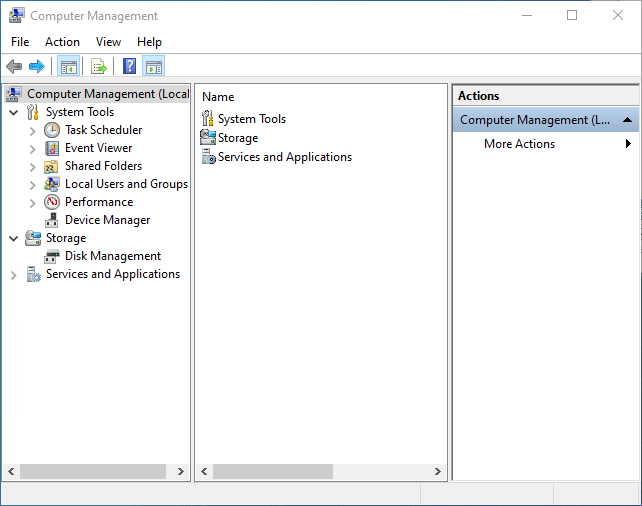Click the Computer Management (Local) tree root icon

pyautogui.click(x=14, y=94)
